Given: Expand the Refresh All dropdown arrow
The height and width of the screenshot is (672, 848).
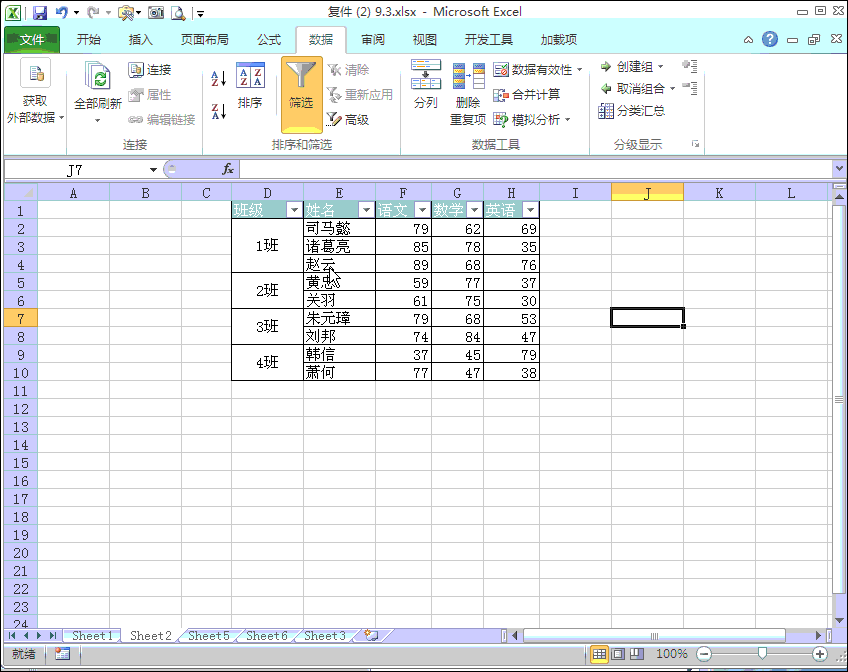Looking at the screenshot, I should pyautogui.click(x=97, y=121).
